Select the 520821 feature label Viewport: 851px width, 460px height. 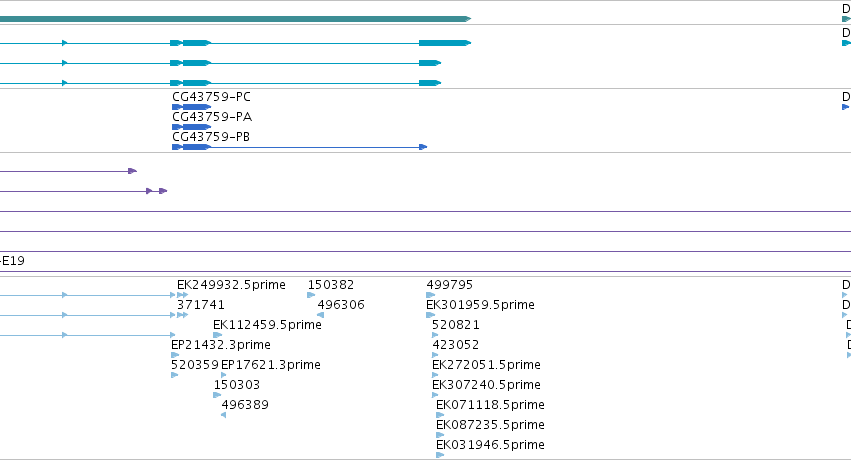click(456, 325)
